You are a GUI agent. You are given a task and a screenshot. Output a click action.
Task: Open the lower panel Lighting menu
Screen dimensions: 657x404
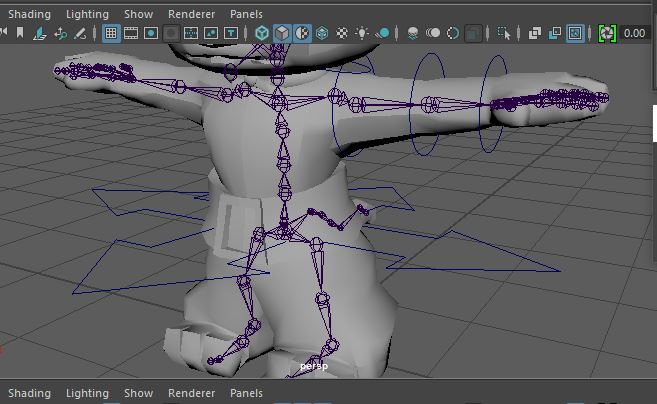[87, 393]
